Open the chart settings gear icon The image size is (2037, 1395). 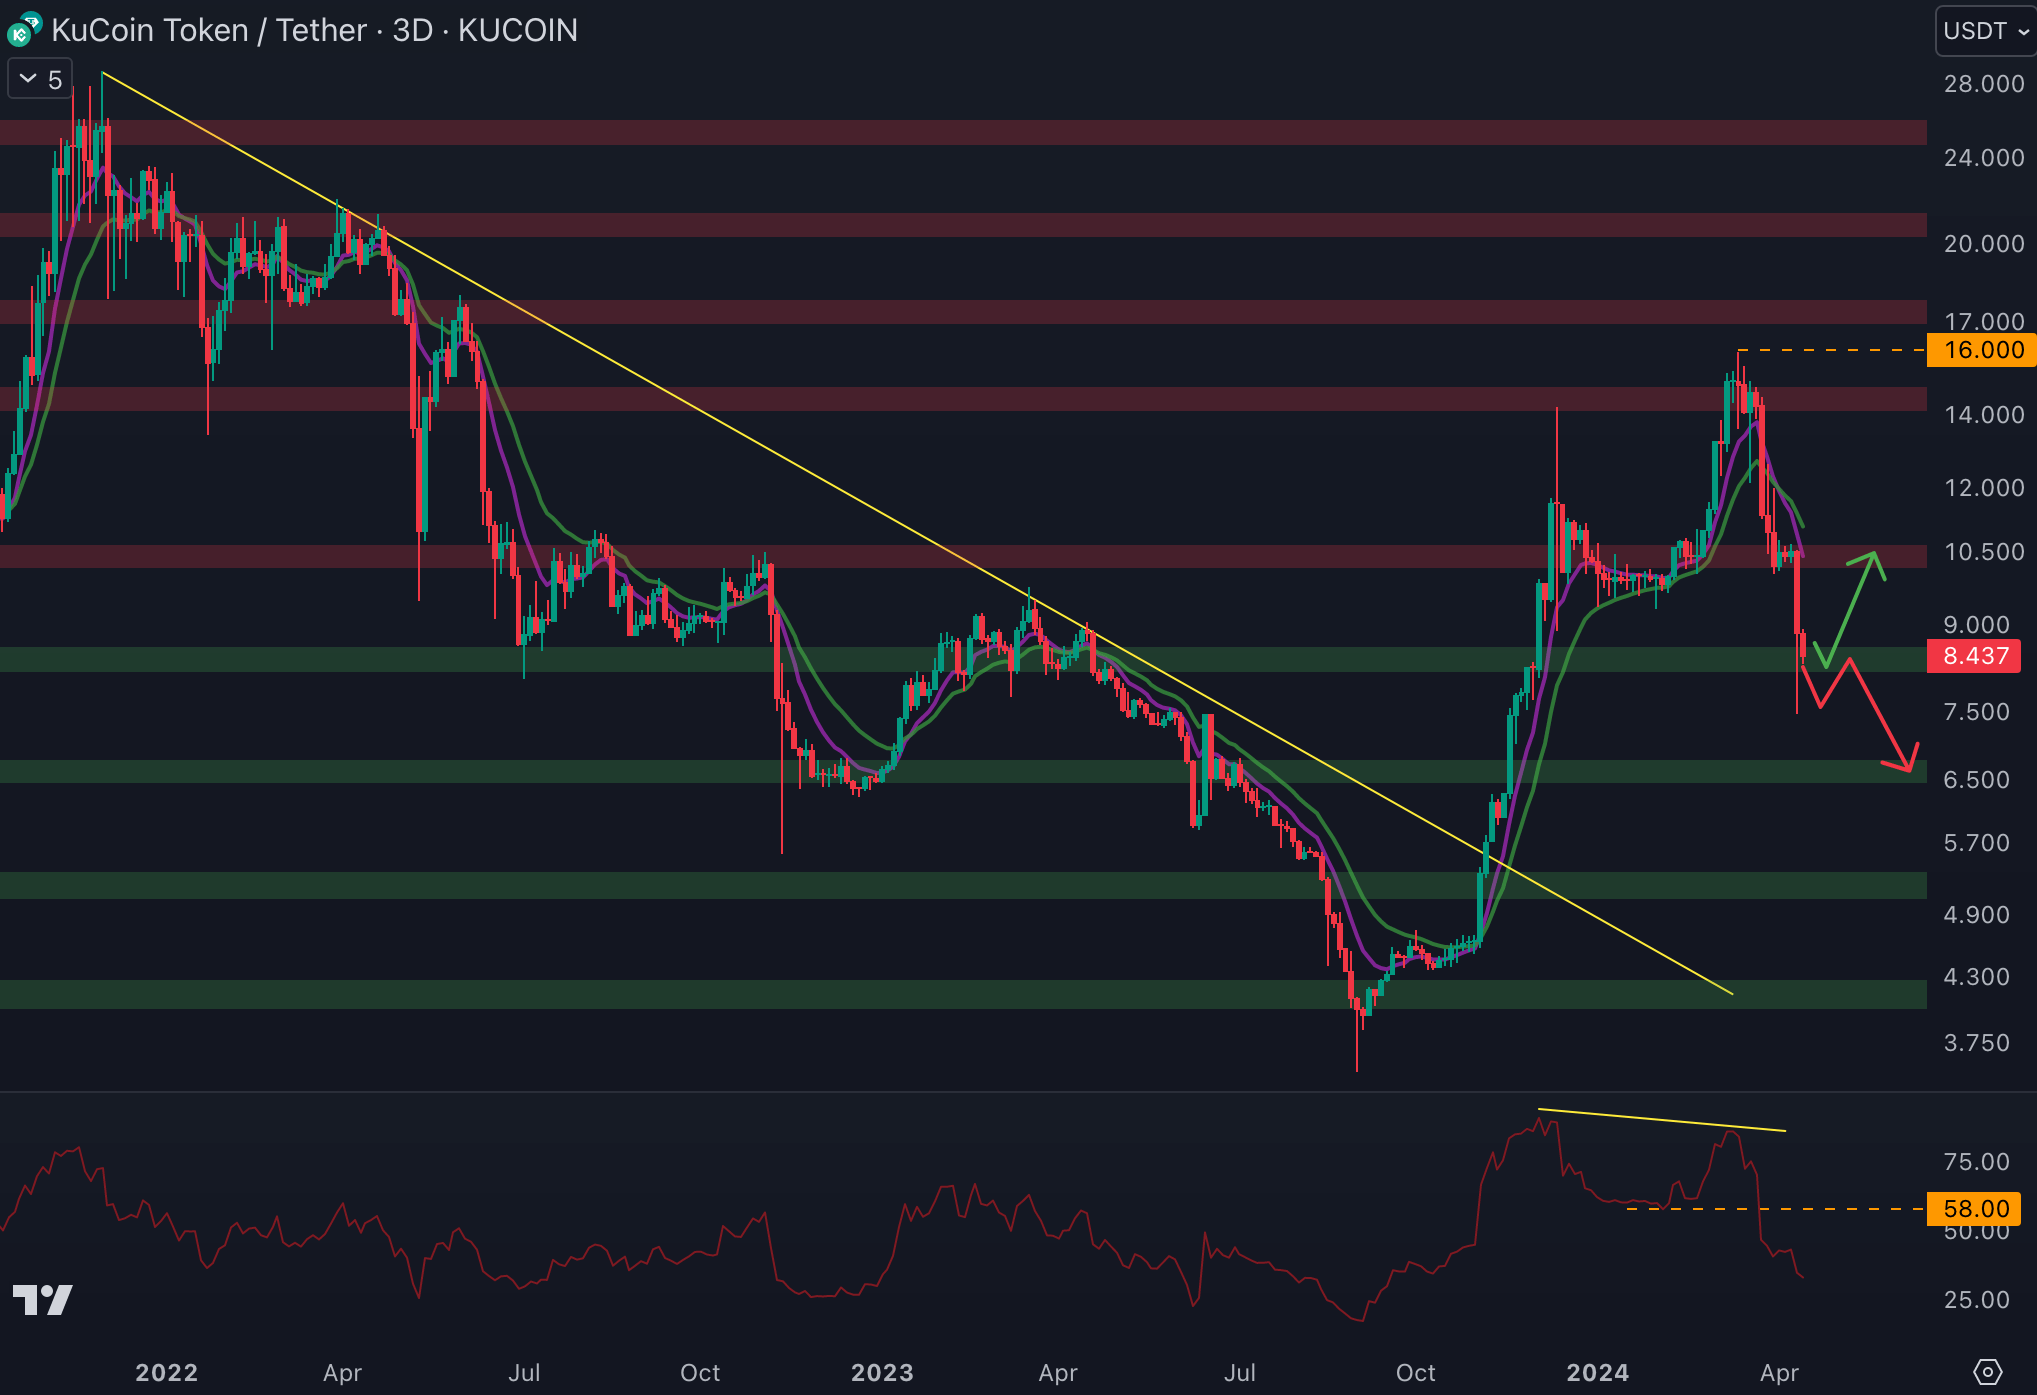click(x=1987, y=1371)
